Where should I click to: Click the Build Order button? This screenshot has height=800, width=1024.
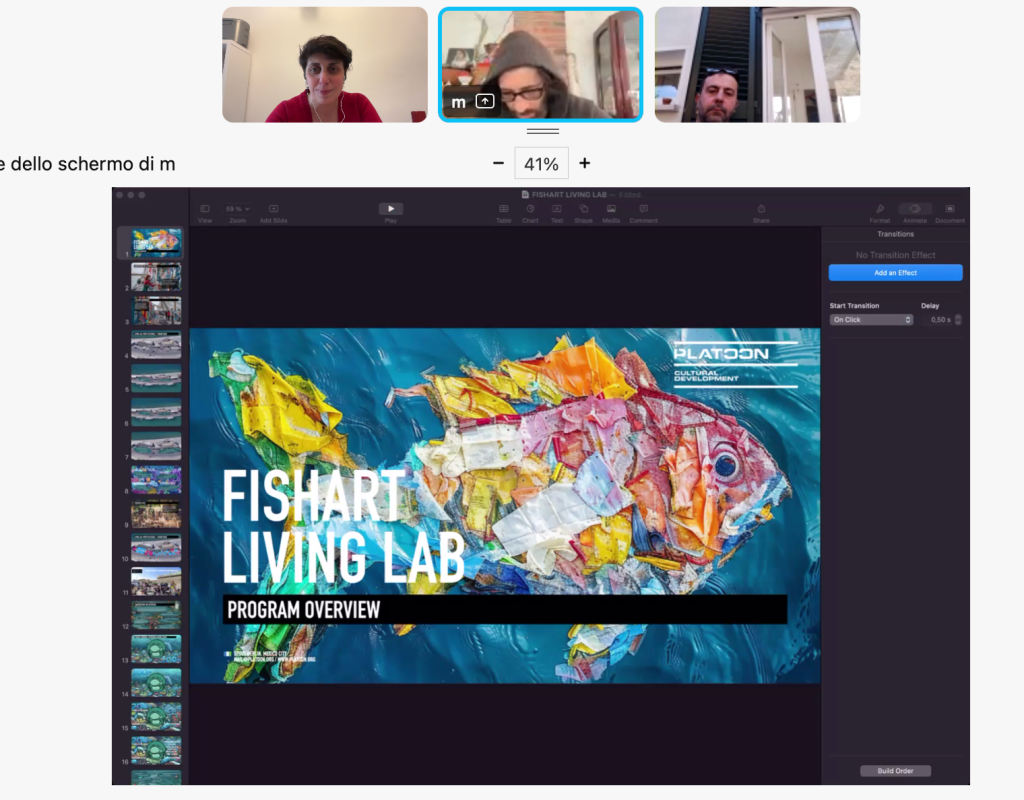coord(895,771)
